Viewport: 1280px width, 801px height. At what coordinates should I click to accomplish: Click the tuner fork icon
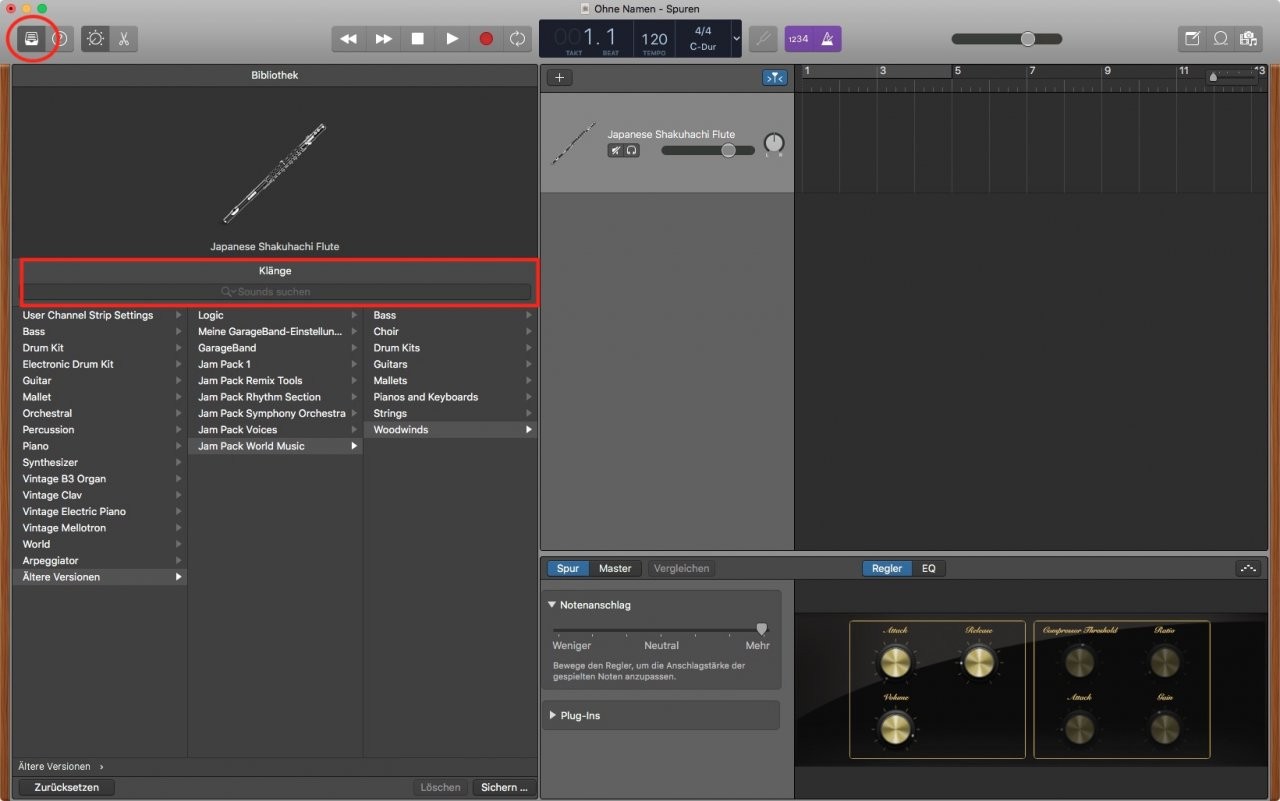click(763, 39)
